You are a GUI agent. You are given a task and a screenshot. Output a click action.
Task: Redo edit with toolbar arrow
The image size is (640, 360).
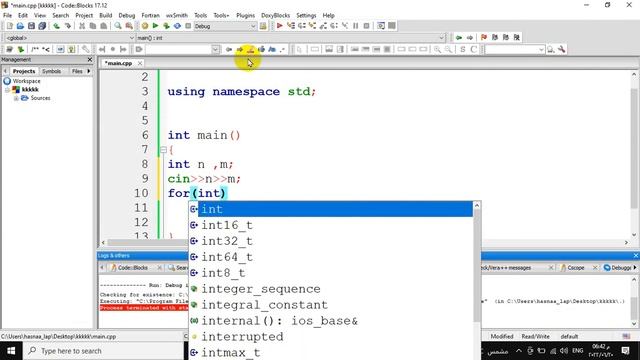[67, 26]
